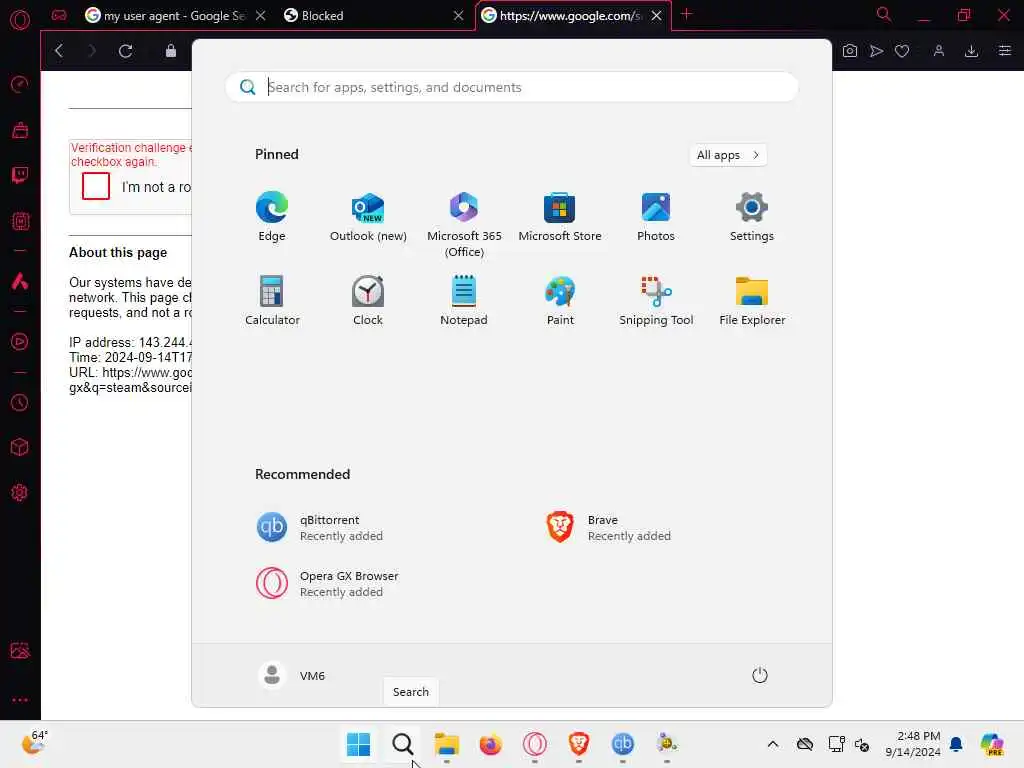The height and width of the screenshot is (768, 1024).
Task: Open history clock in Opera sidebar
Action: (x=20, y=402)
